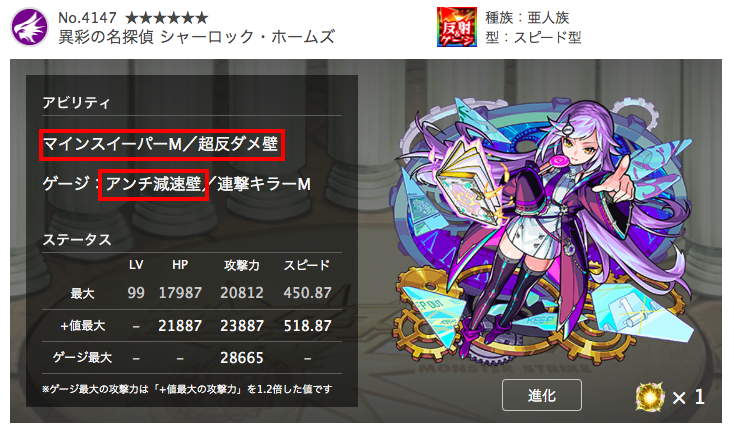Click the 連撃キラーM gauge ability
Screen dimensions: 734x432
[x=264, y=184]
